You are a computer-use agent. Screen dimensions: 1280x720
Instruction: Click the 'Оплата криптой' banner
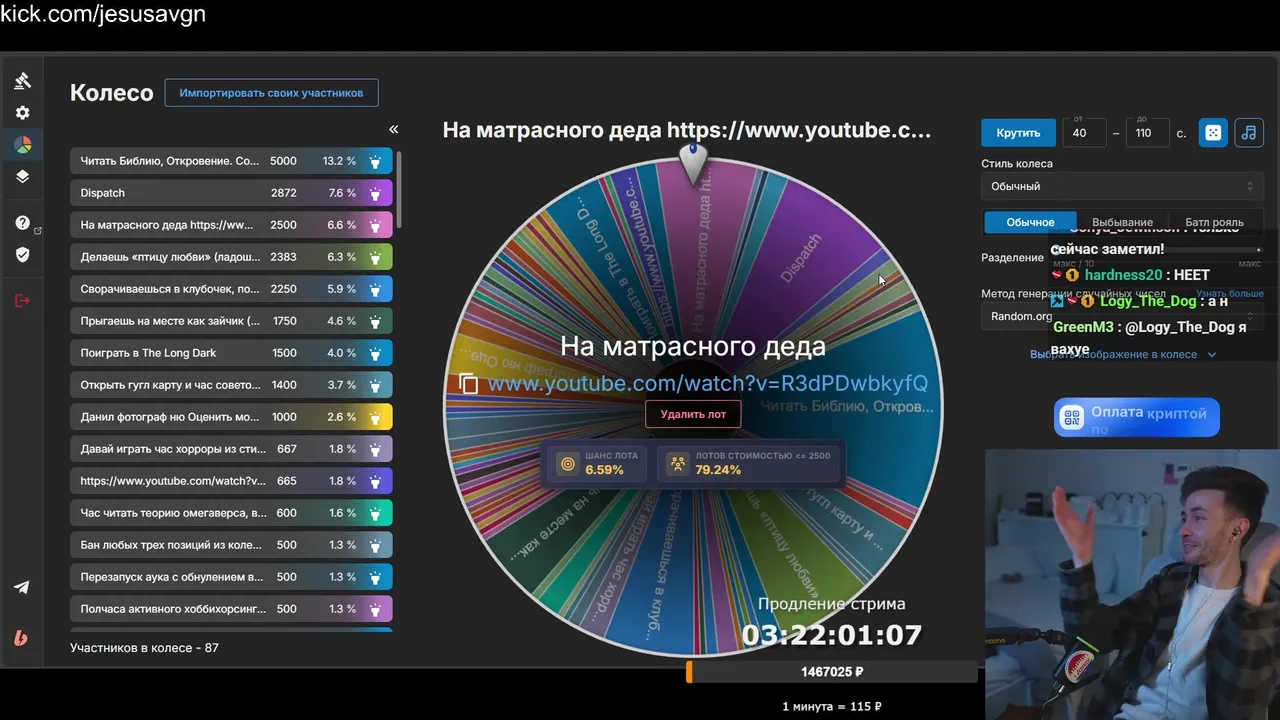[x=1137, y=417]
